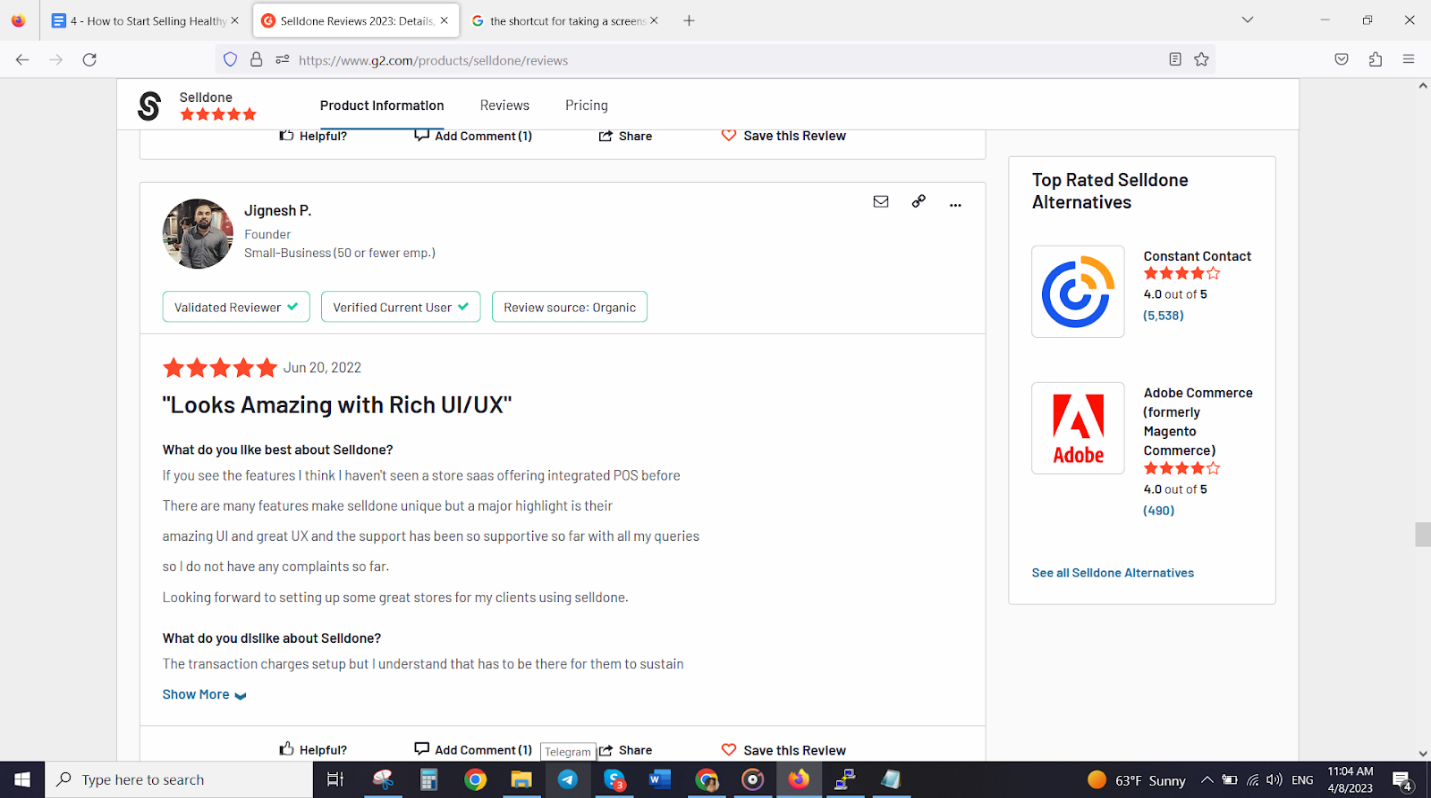
Task: Go to the Reviews tab
Action: 504,105
